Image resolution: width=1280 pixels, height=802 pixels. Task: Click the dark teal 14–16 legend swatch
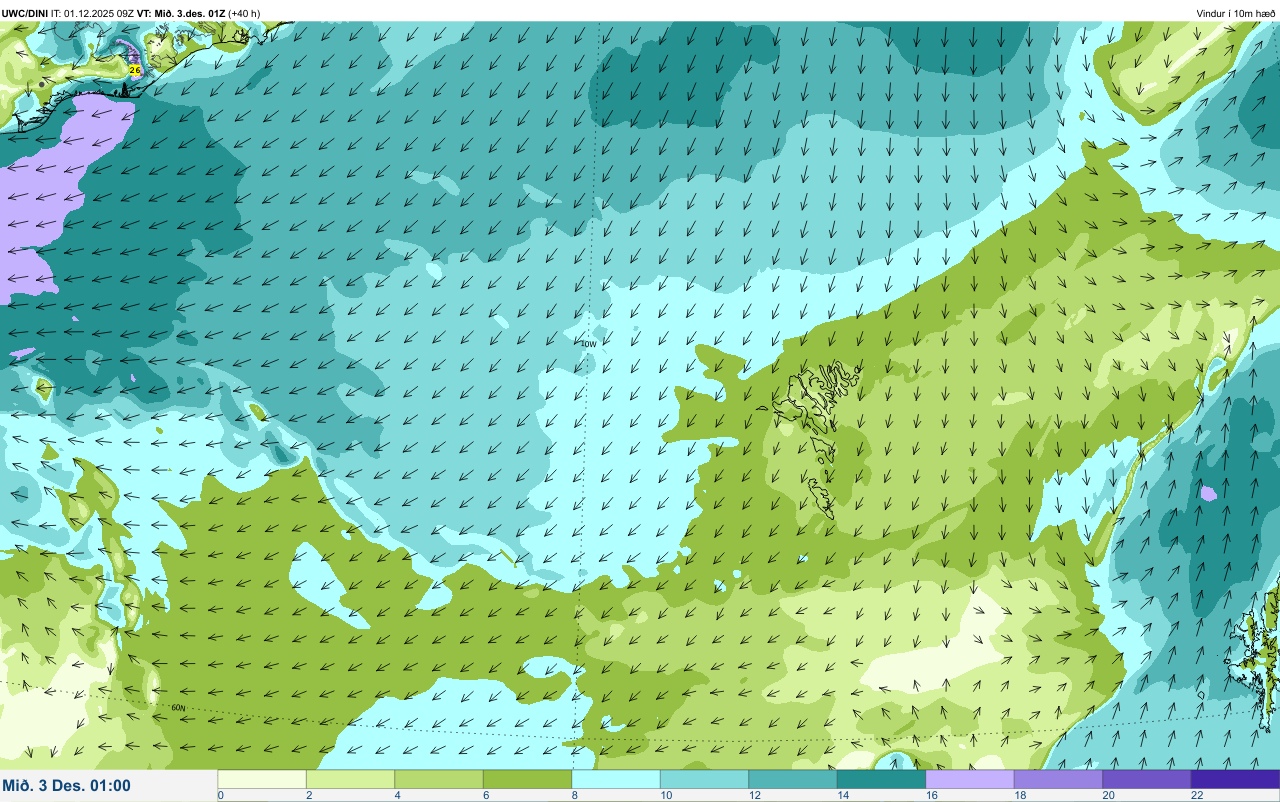[x=881, y=779]
